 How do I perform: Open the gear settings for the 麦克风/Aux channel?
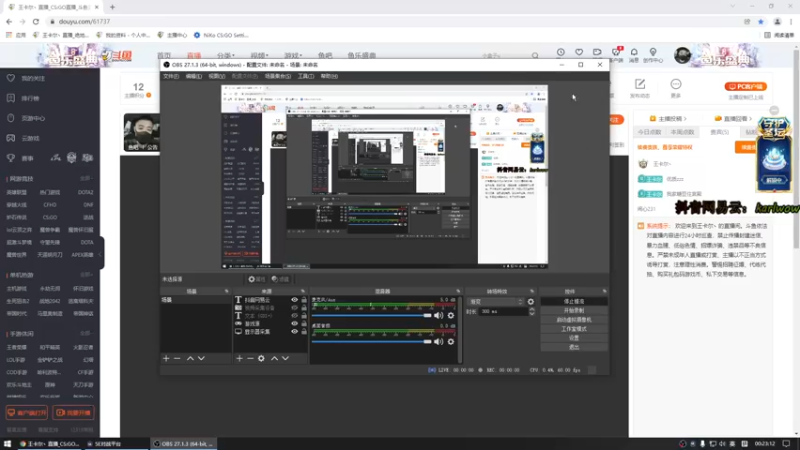451,315
